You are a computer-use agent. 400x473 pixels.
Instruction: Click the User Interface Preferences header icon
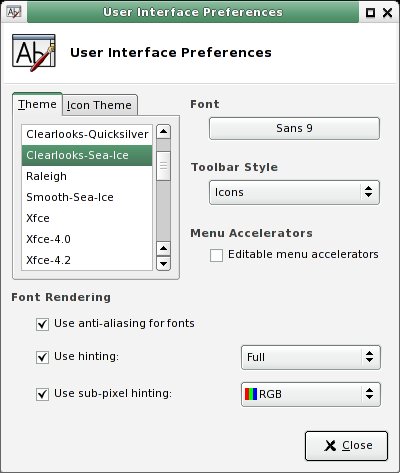coord(34,53)
